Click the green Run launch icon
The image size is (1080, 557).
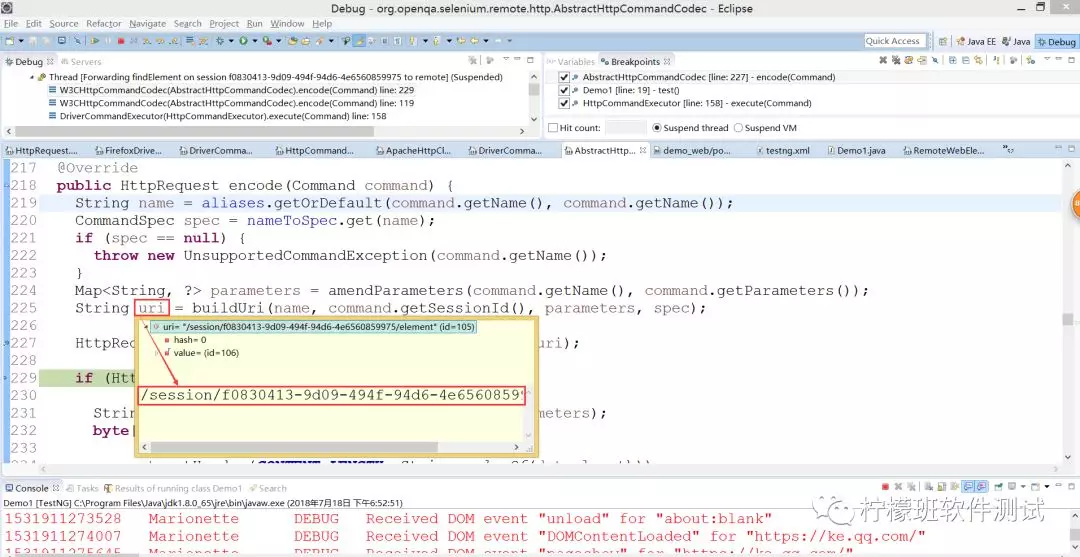[243, 41]
